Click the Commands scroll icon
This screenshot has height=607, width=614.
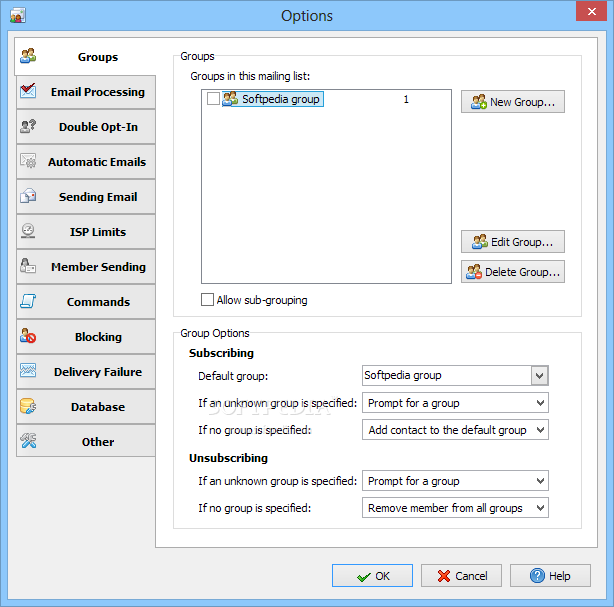click(28, 301)
